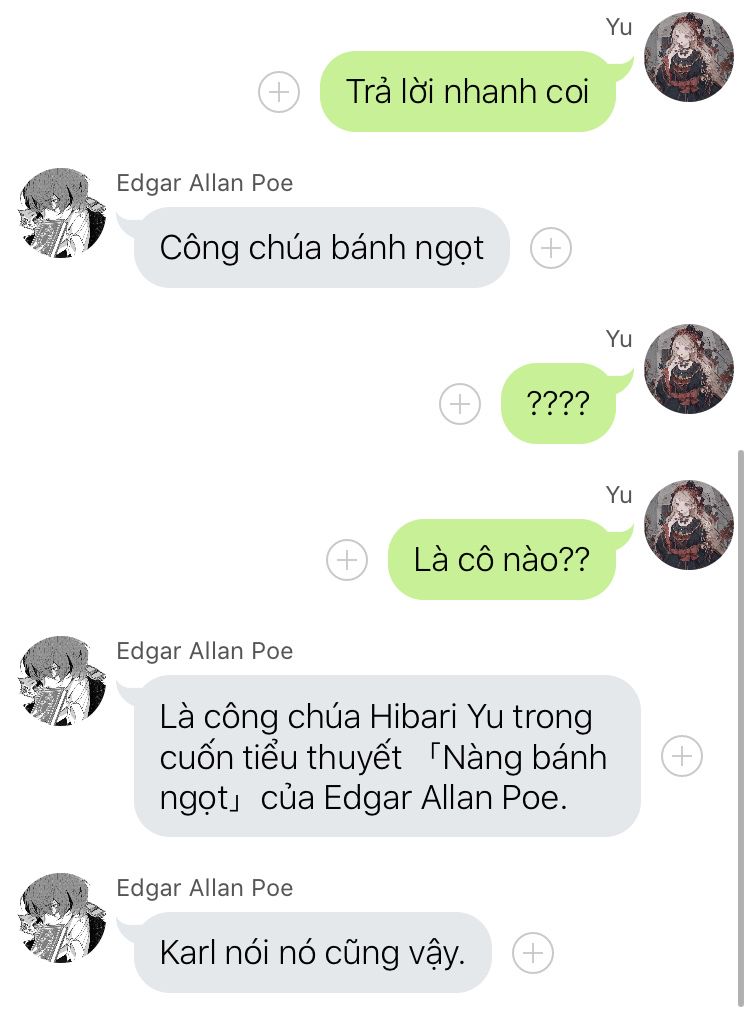Tap plus icon beside "Karl nói nó cũng vậy."
The width and height of the screenshot is (750, 1011).
(533, 953)
